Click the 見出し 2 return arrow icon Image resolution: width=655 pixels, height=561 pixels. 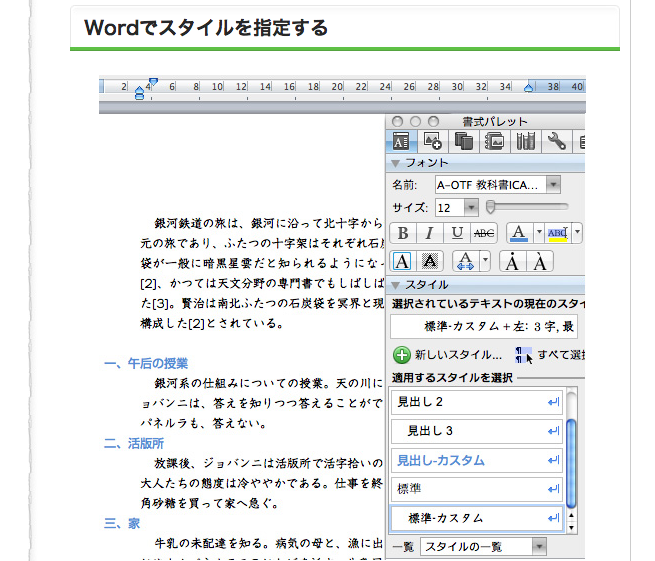coord(553,402)
